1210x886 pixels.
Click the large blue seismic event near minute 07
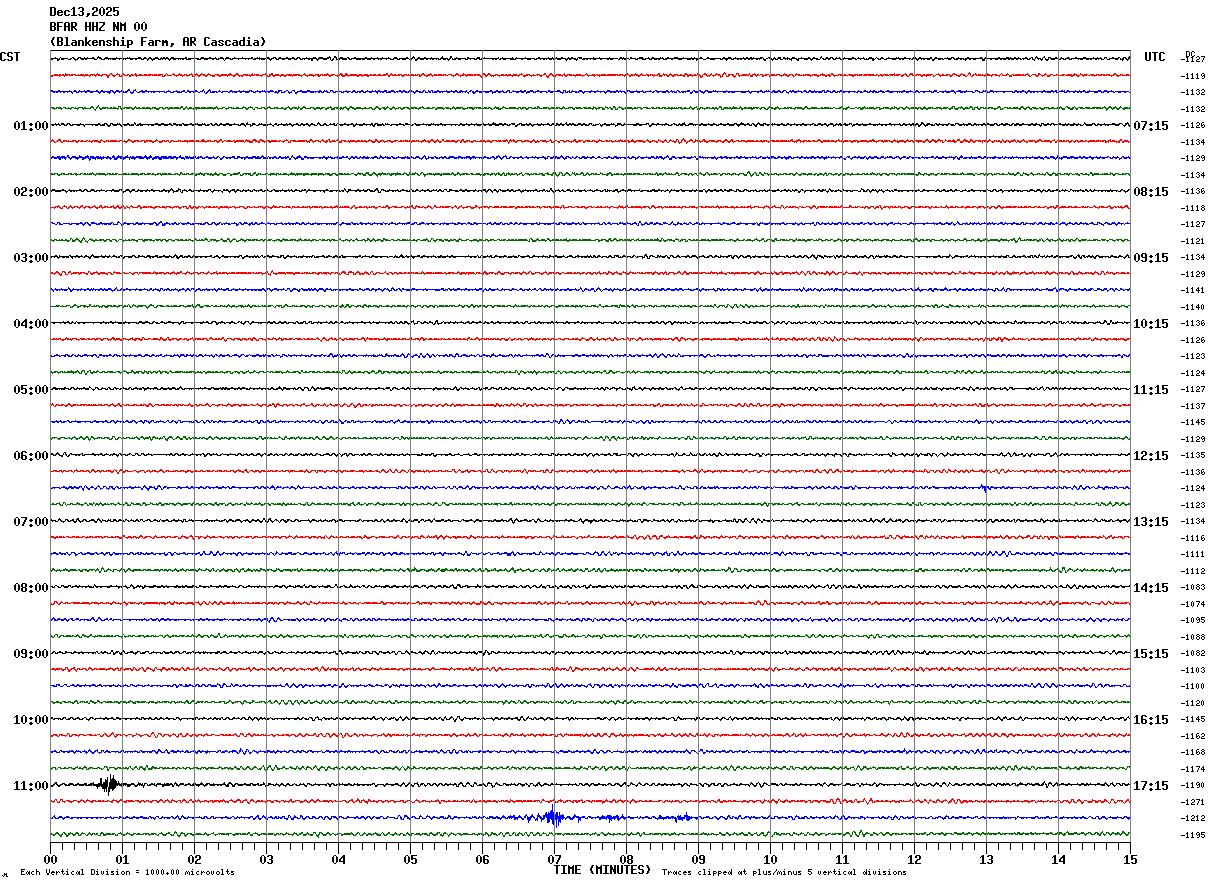tap(552, 816)
